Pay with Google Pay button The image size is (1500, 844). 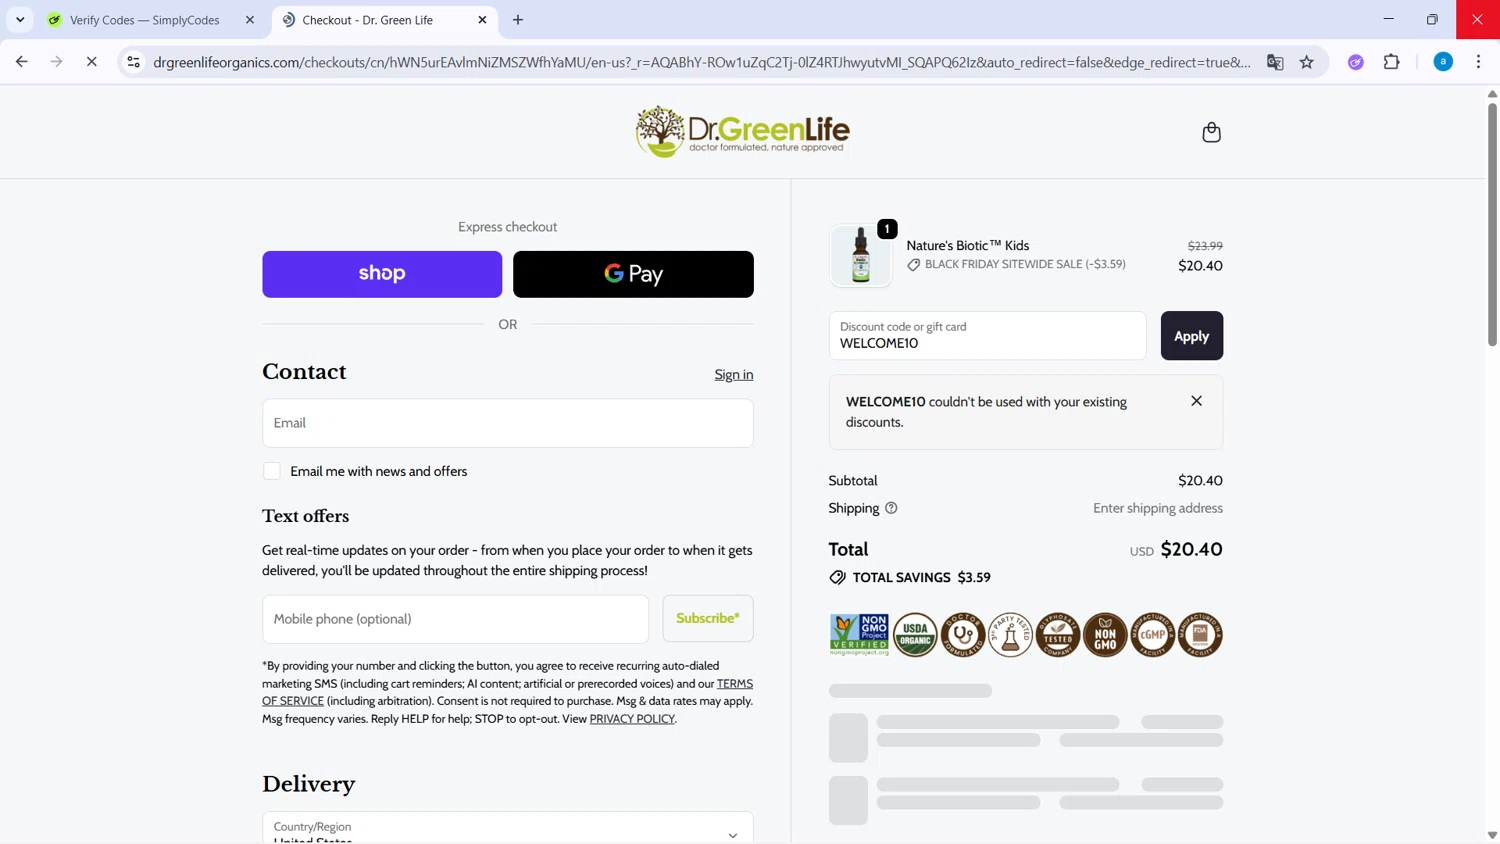tap(633, 274)
